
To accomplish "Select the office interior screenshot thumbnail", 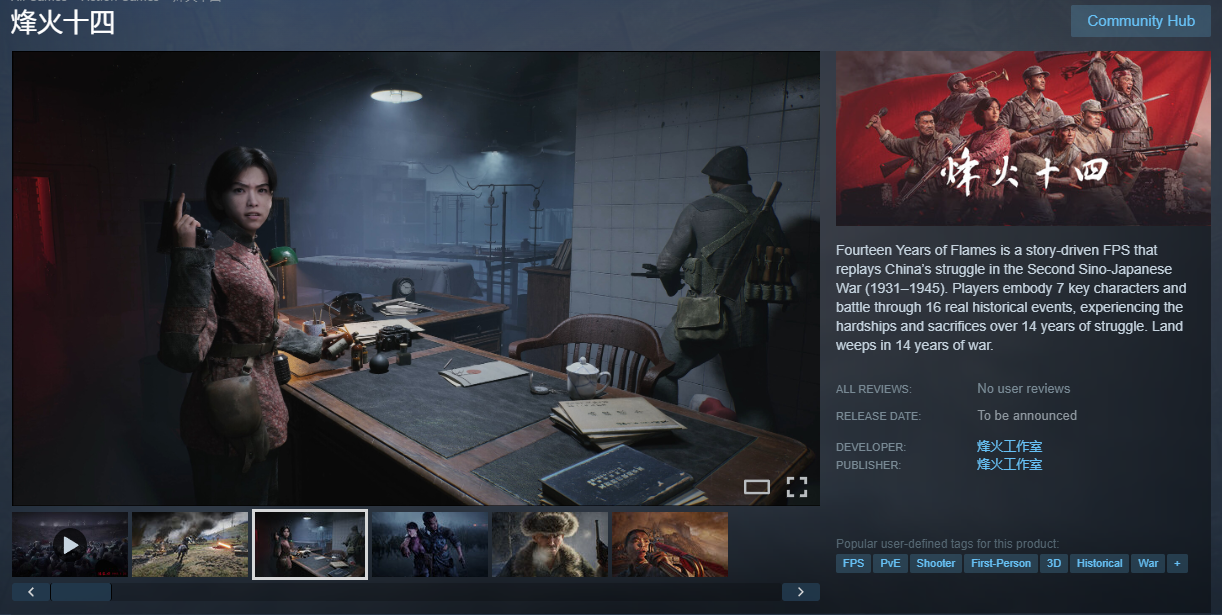I will tap(310, 545).
